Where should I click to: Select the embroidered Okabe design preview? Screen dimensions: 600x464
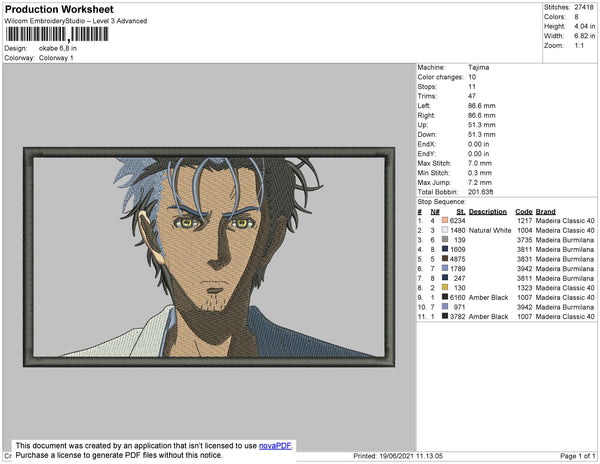(209, 257)
